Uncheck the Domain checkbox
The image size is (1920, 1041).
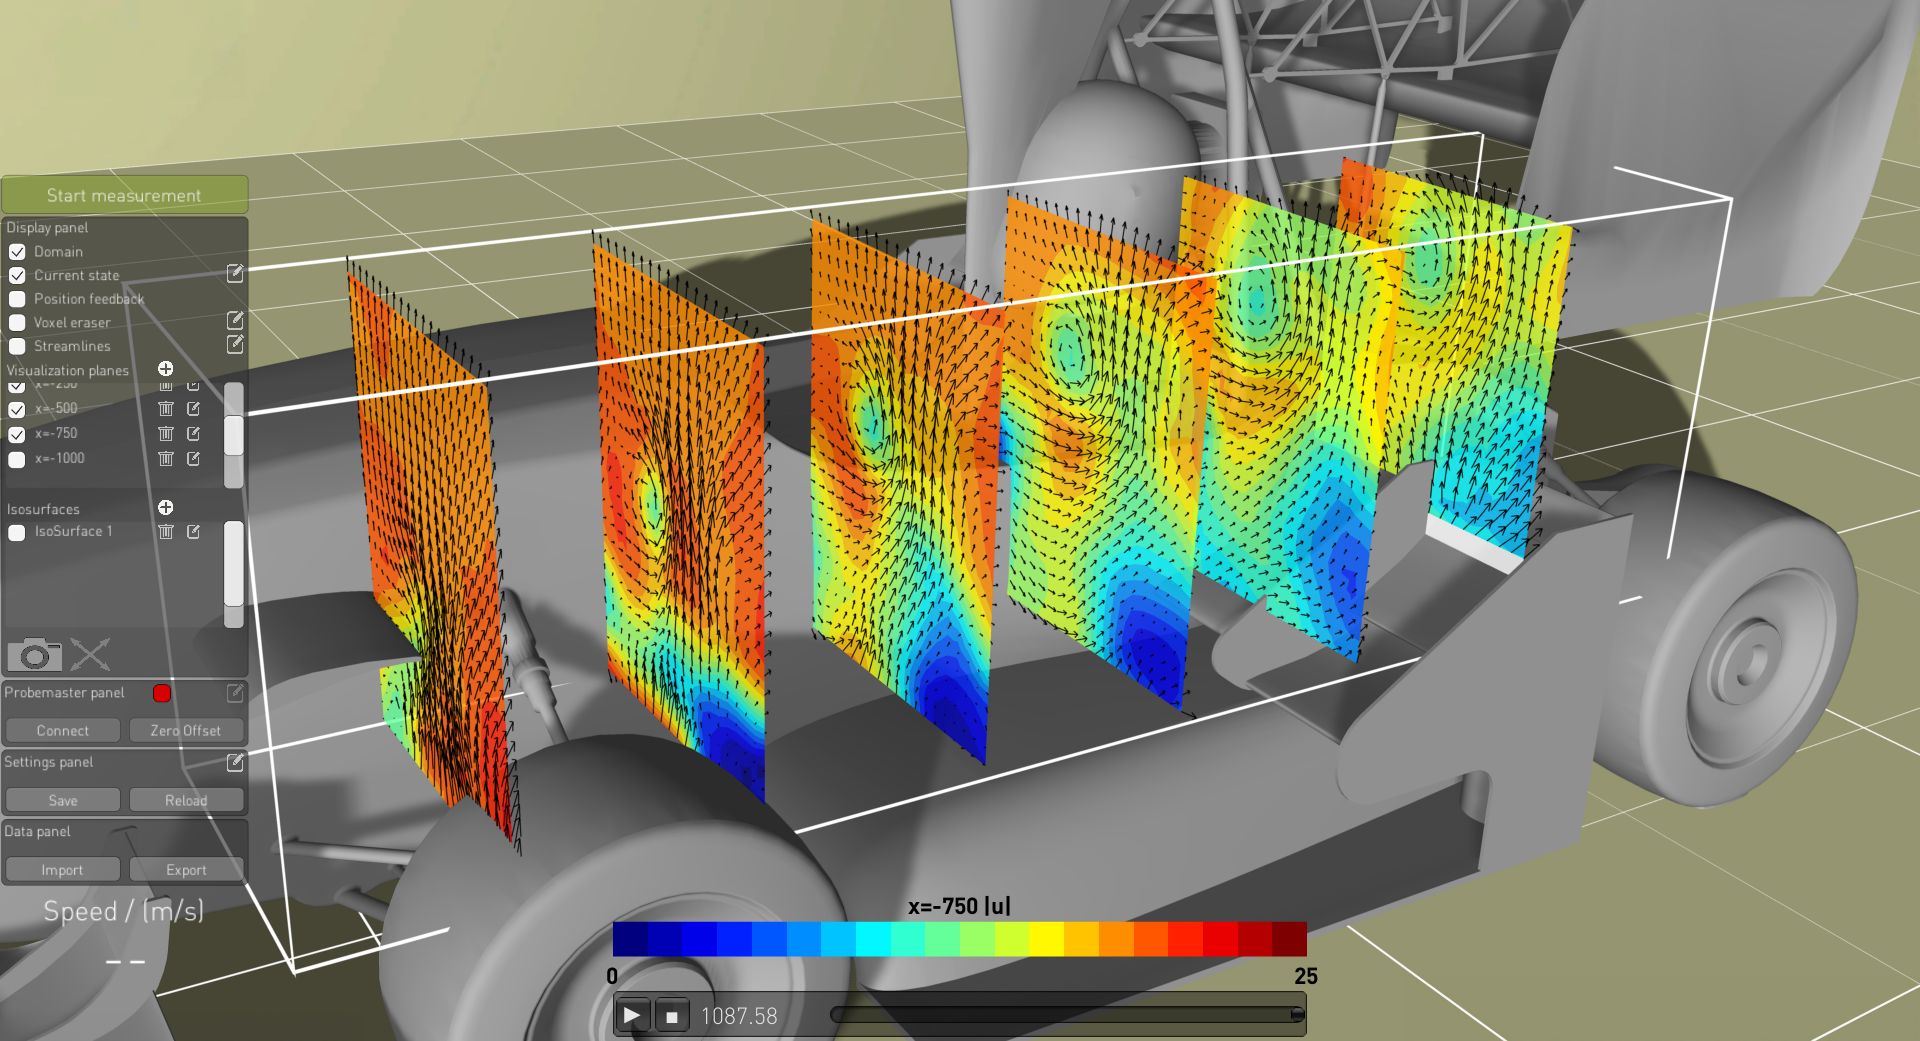click(17, 252)
